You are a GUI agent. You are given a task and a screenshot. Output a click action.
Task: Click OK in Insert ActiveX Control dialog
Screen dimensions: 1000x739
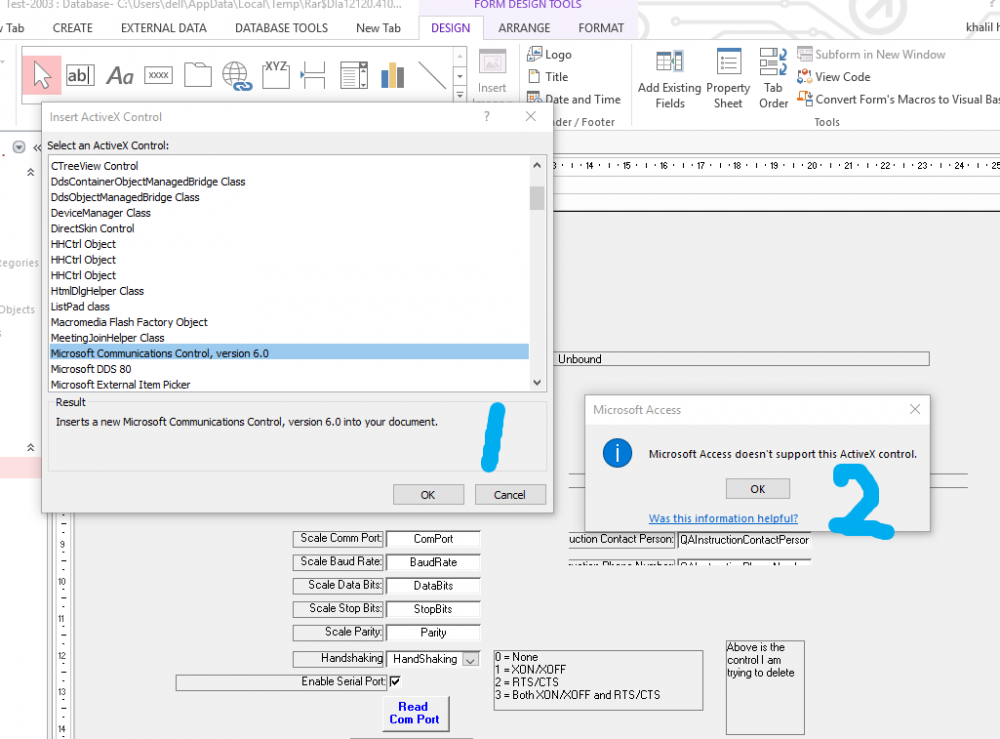pos(428,495)
